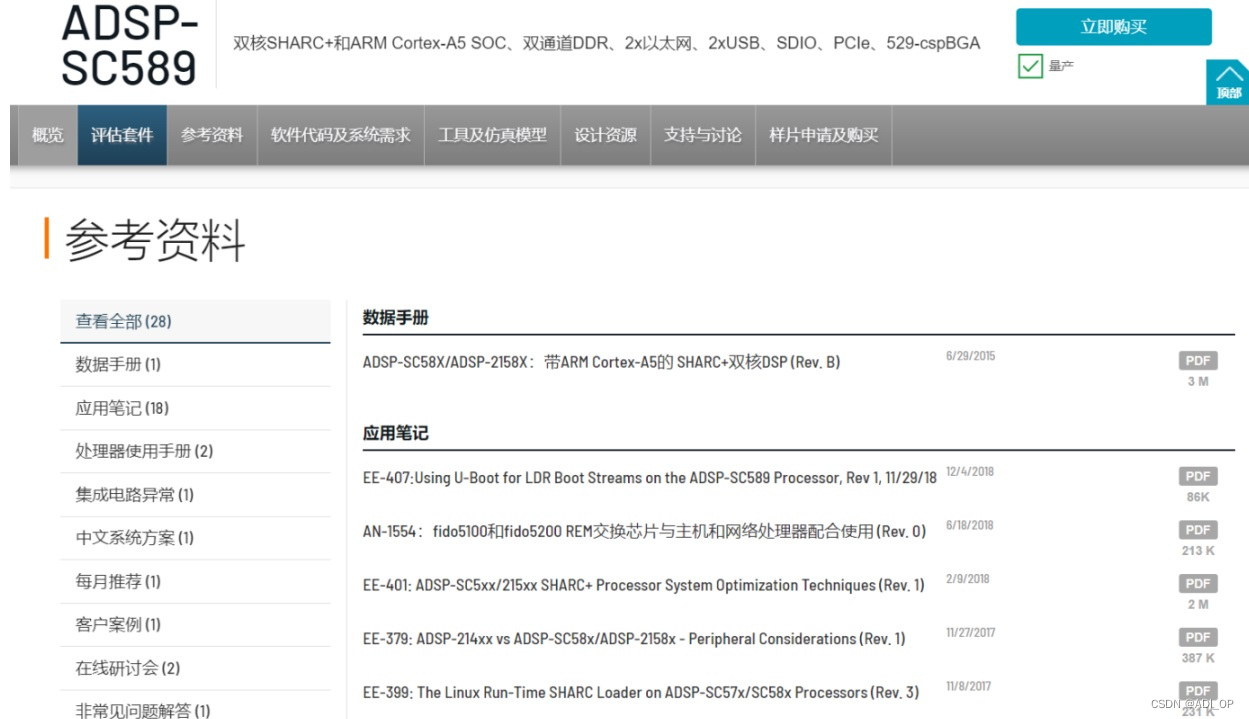
Task: Open EE-399 Linux Run-Time SHARC Loader link
Action: pyautogui.click(x=641, y=692)
